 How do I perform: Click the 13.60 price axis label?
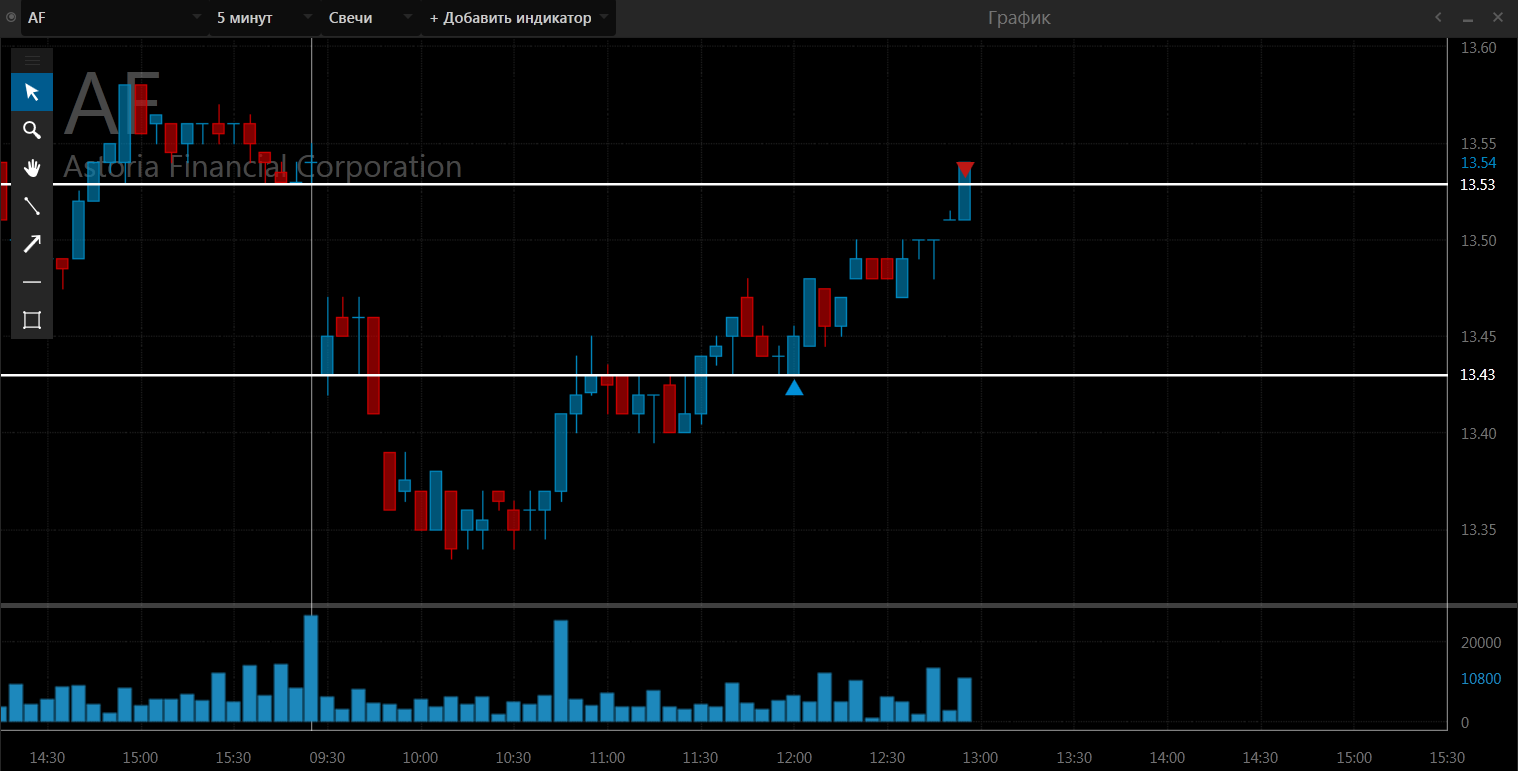pyautogui.click(x=1478, y=48)
